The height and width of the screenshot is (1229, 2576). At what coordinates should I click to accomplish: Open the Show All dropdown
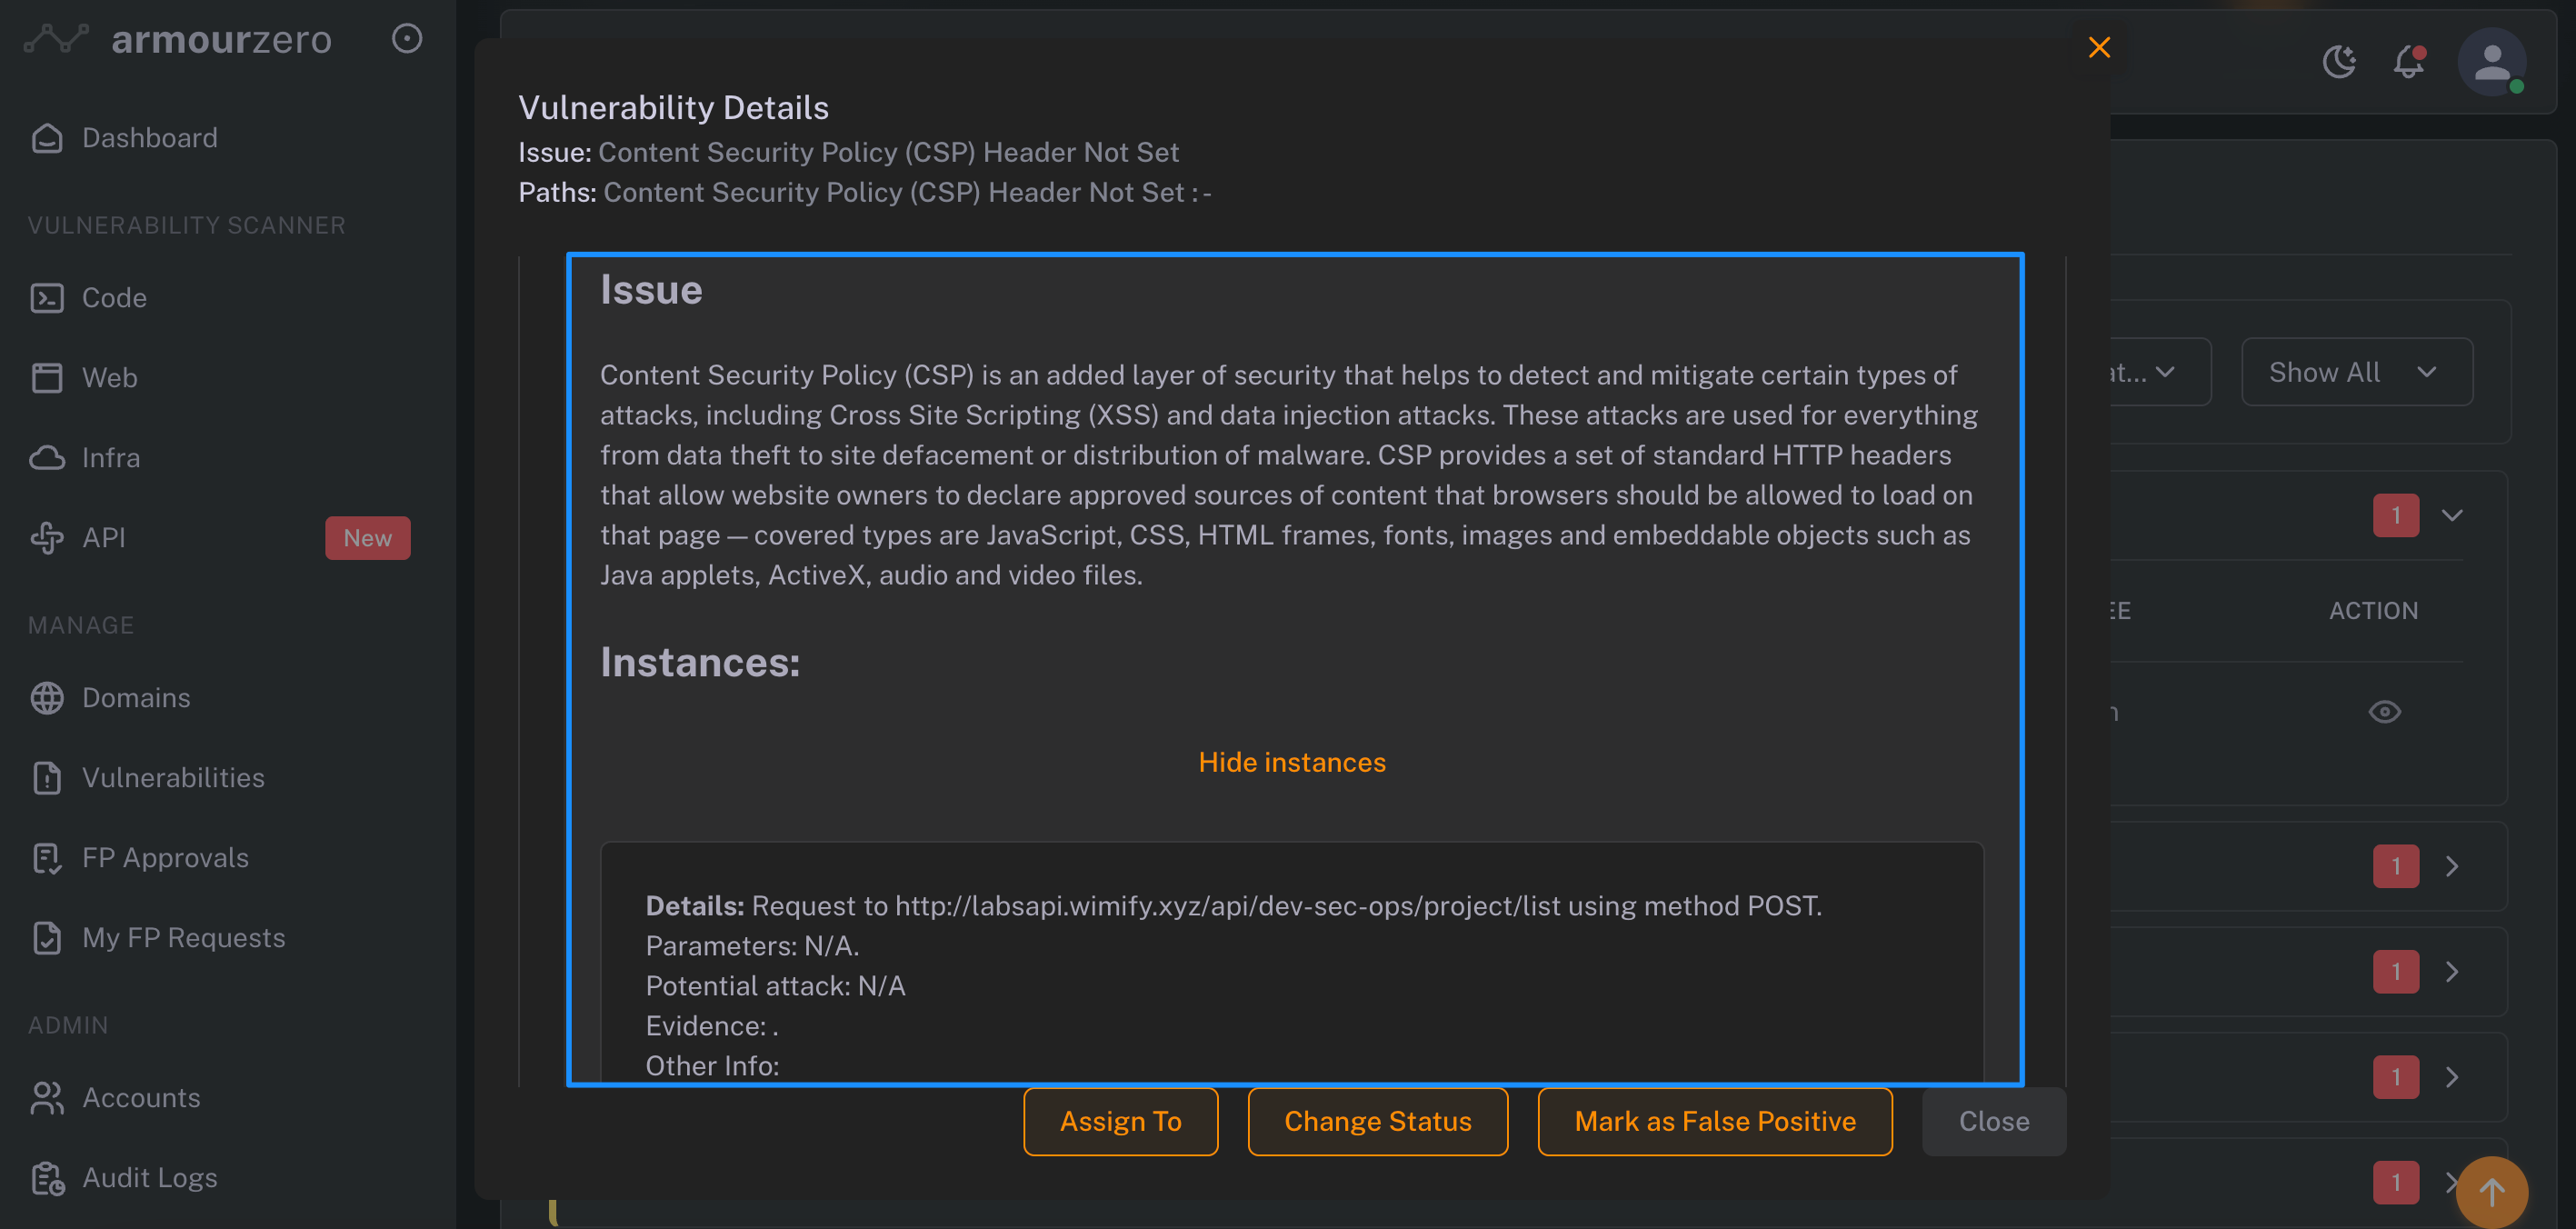click(x=2356, y=372)
